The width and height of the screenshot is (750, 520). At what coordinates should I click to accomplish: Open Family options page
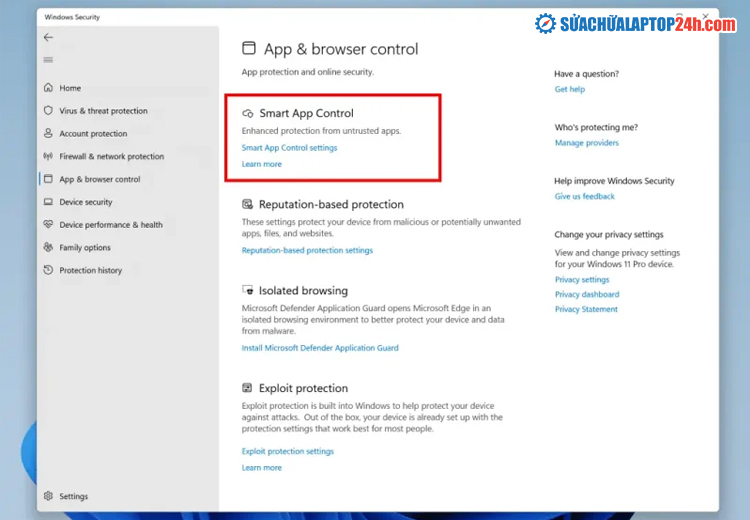(x=85, y=248)
